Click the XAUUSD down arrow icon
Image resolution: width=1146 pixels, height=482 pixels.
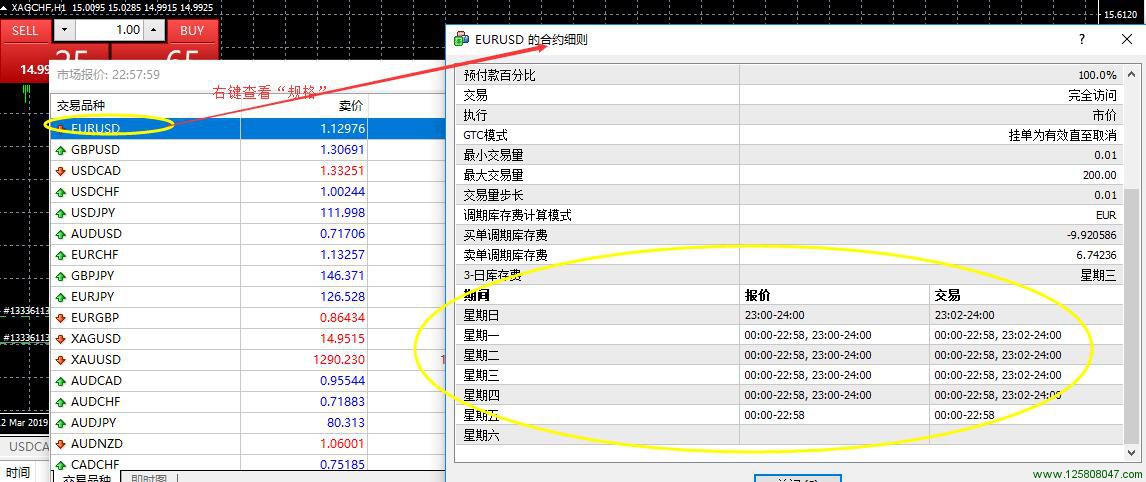pos(61,360)
